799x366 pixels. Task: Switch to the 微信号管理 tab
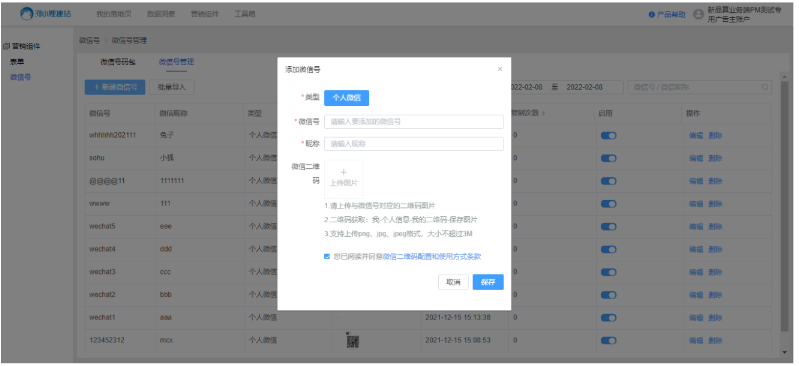176,62
